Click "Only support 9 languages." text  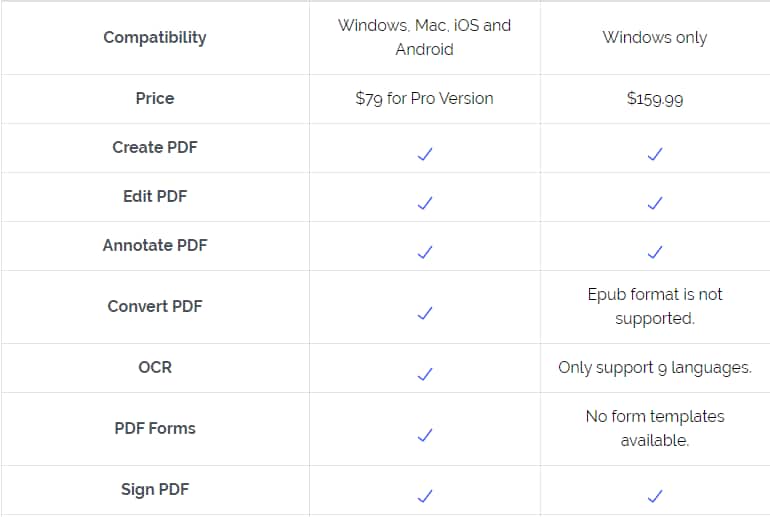[x=655, y=367]
